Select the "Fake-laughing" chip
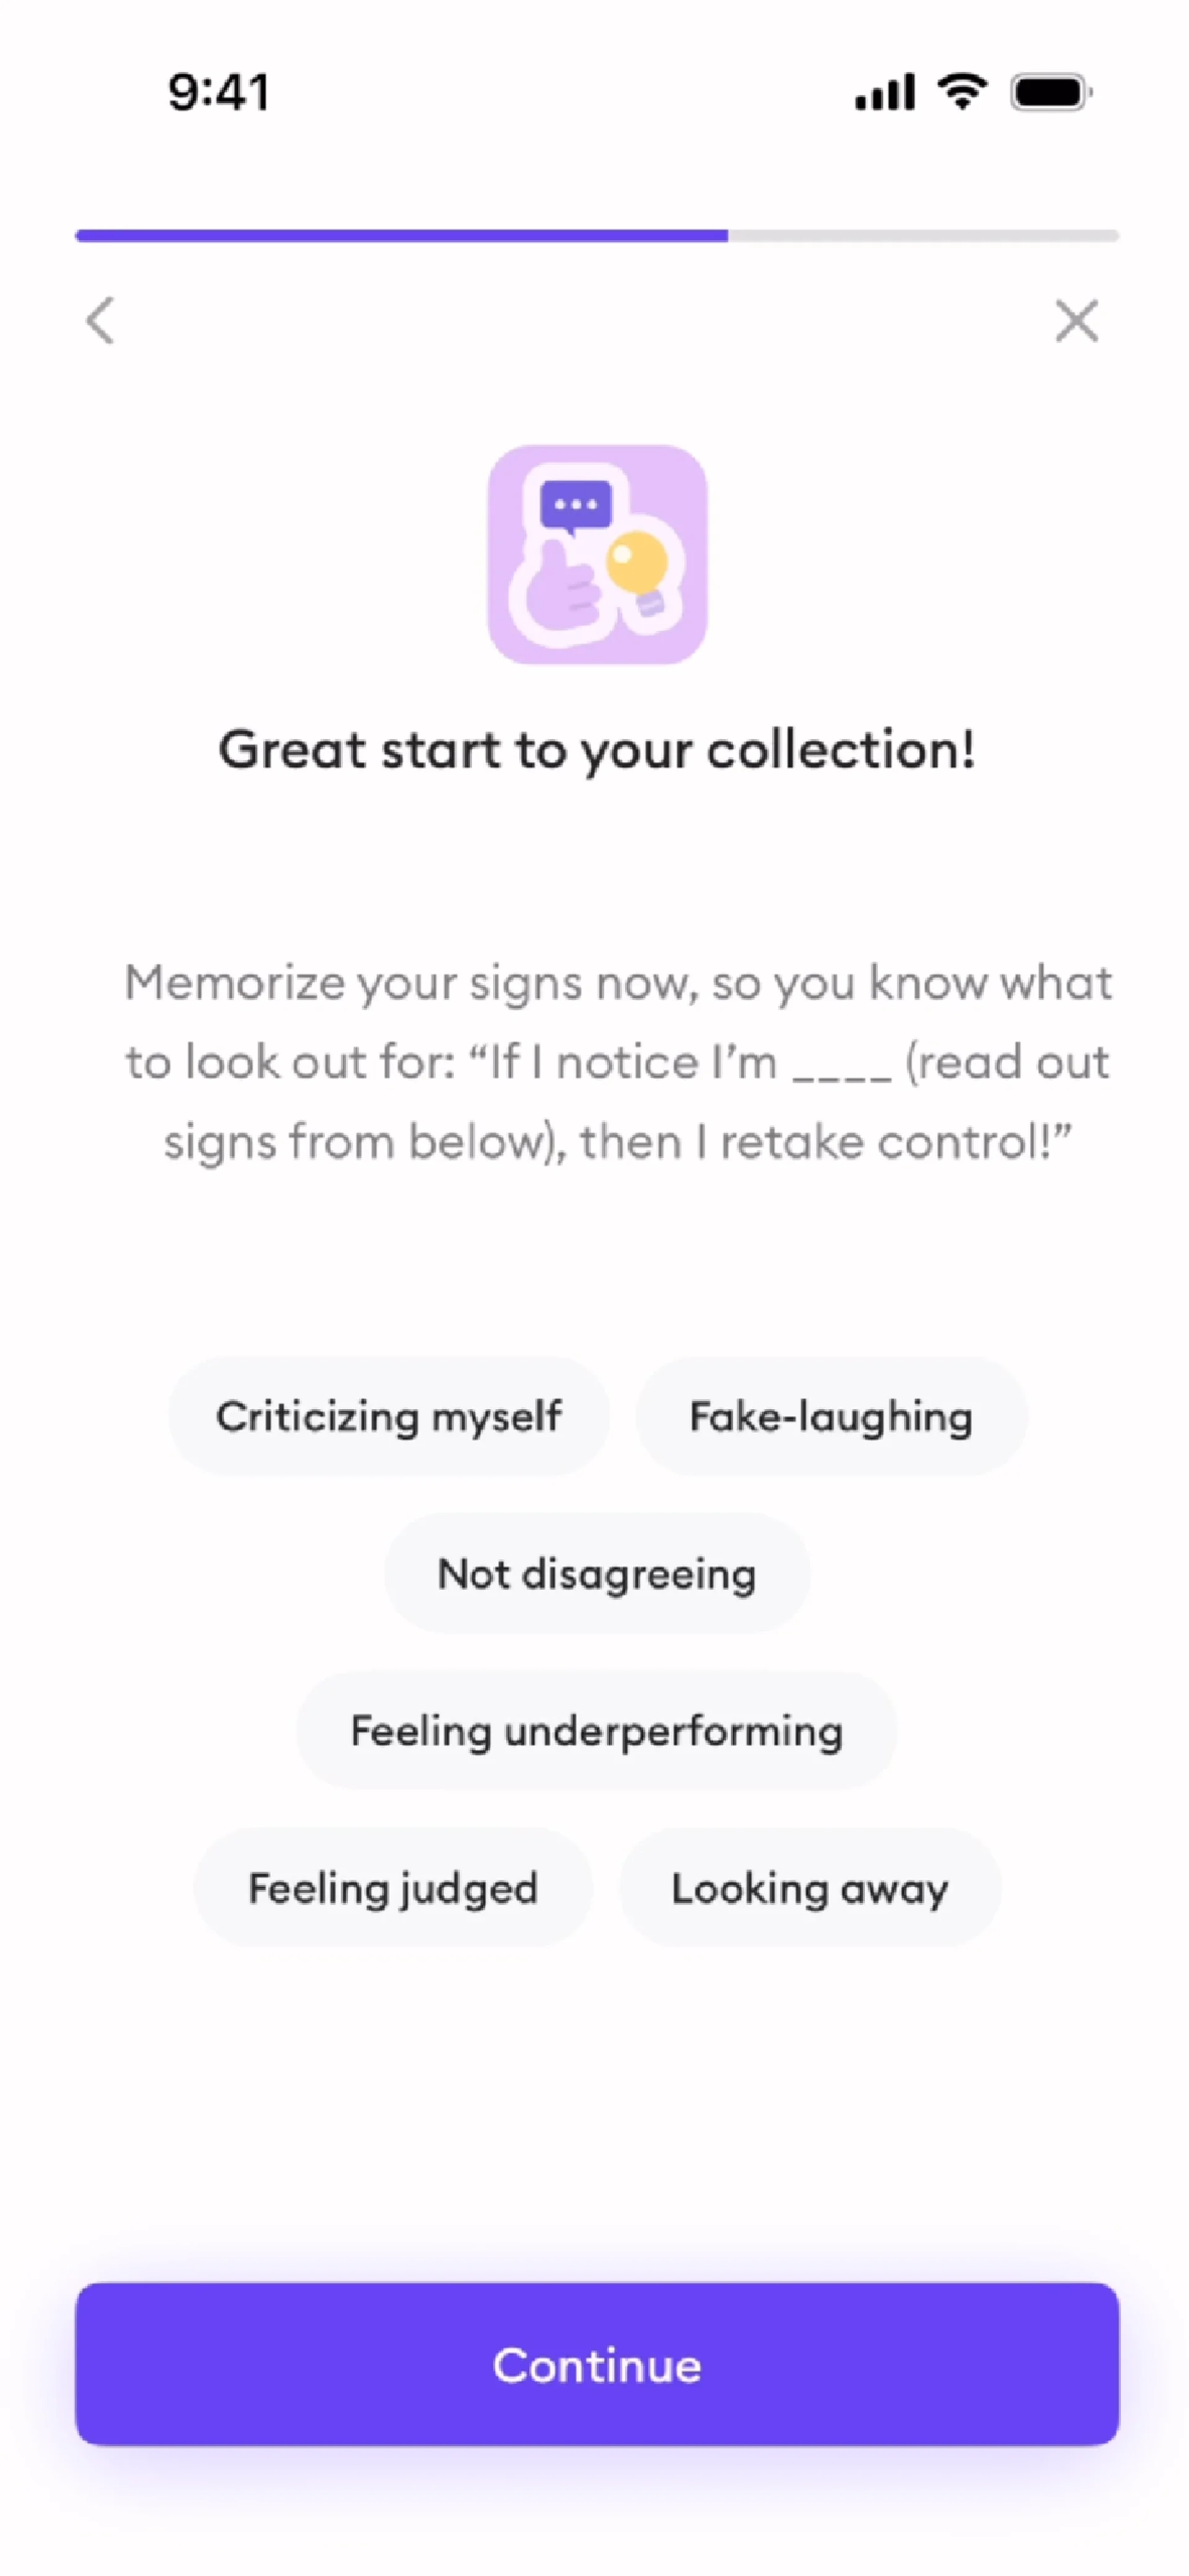Viewport: 1189px width, 2576px height. pyautogui.click(x=831, y=1416)
